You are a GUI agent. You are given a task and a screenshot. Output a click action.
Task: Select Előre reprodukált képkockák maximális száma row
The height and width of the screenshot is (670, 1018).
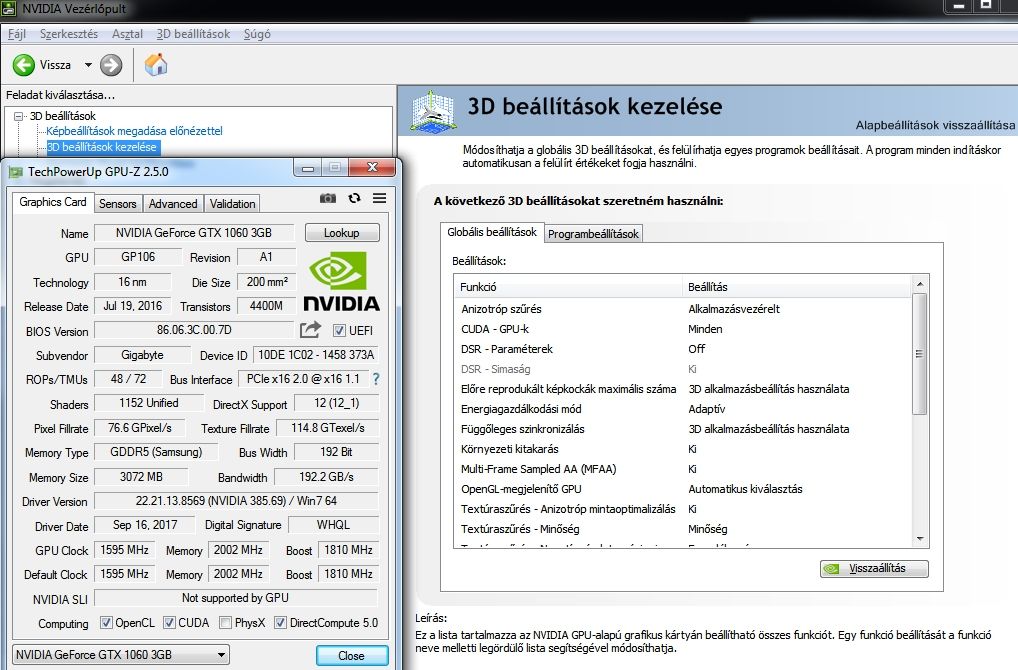click(684, 389)
